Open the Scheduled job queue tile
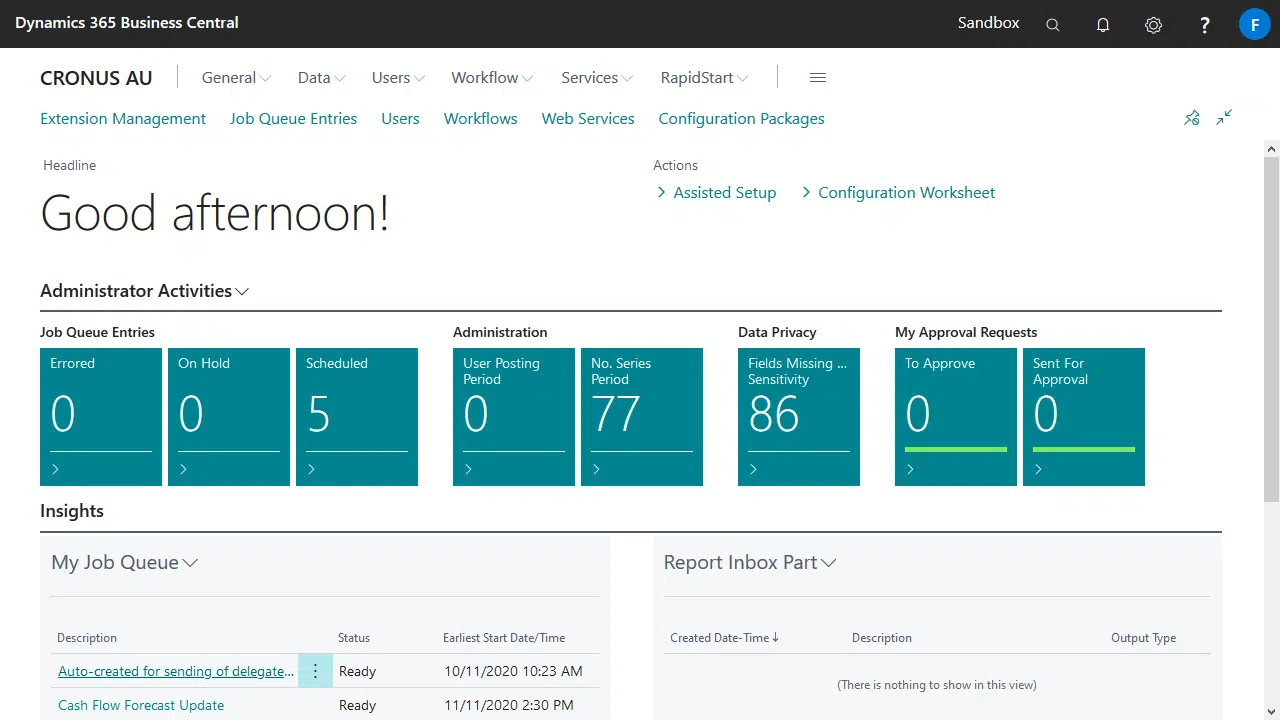The width and height of the screenshot is (1280, 720). tap(357, 416)
